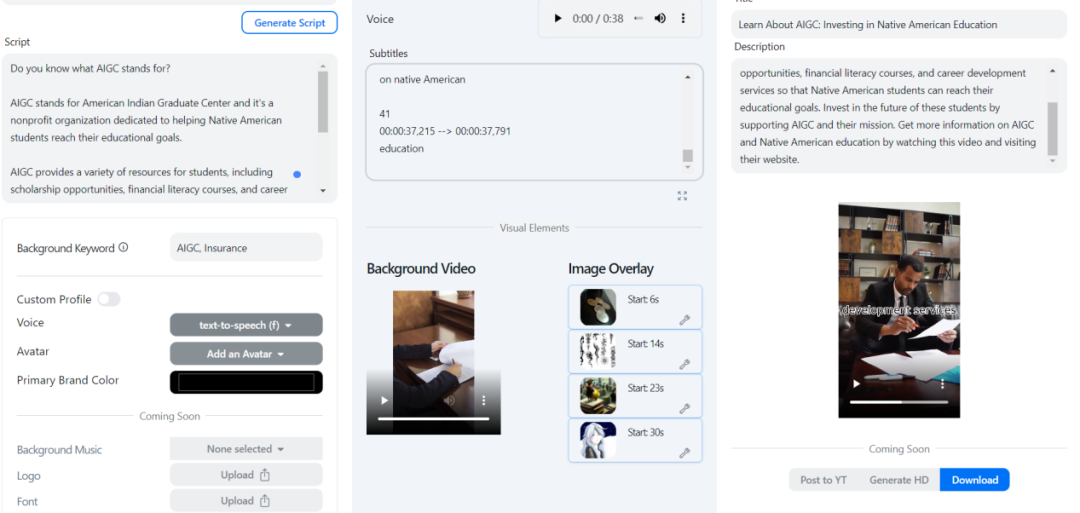Screen dimensions: 1080x513
Task: Click Generate Script button
Action: coord(289,23)
